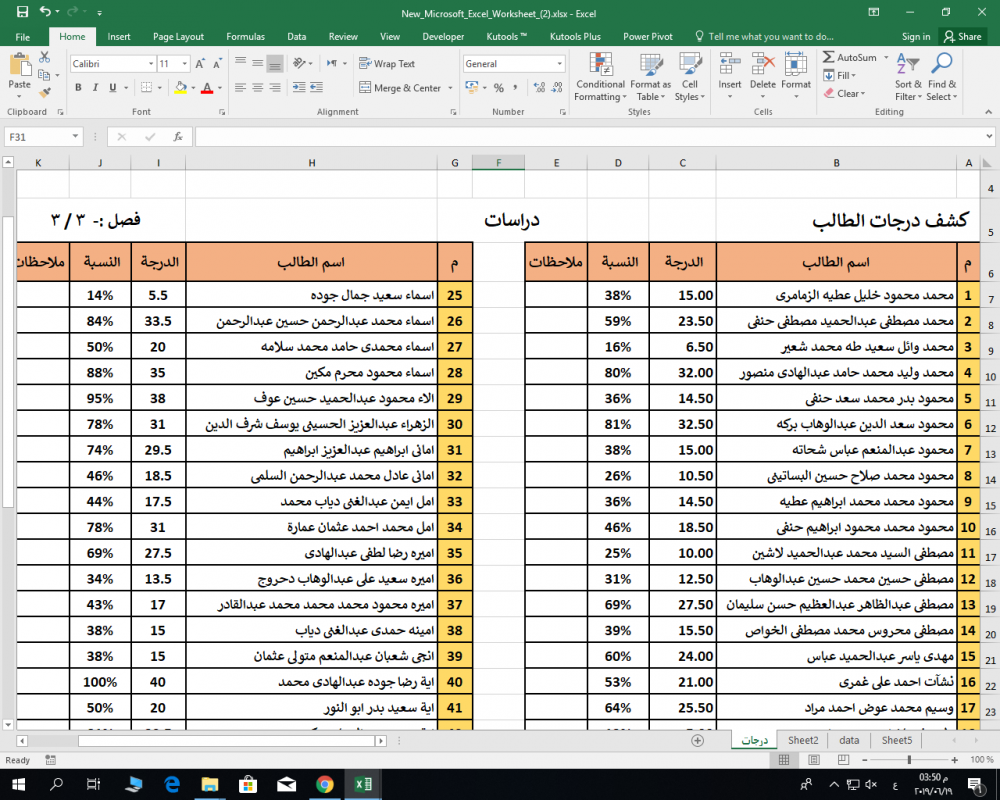Expand Merge & Center dropdown arrow
Image resolution: width=1000 pixels, height=800 pixels.
[x=450, y=88]
